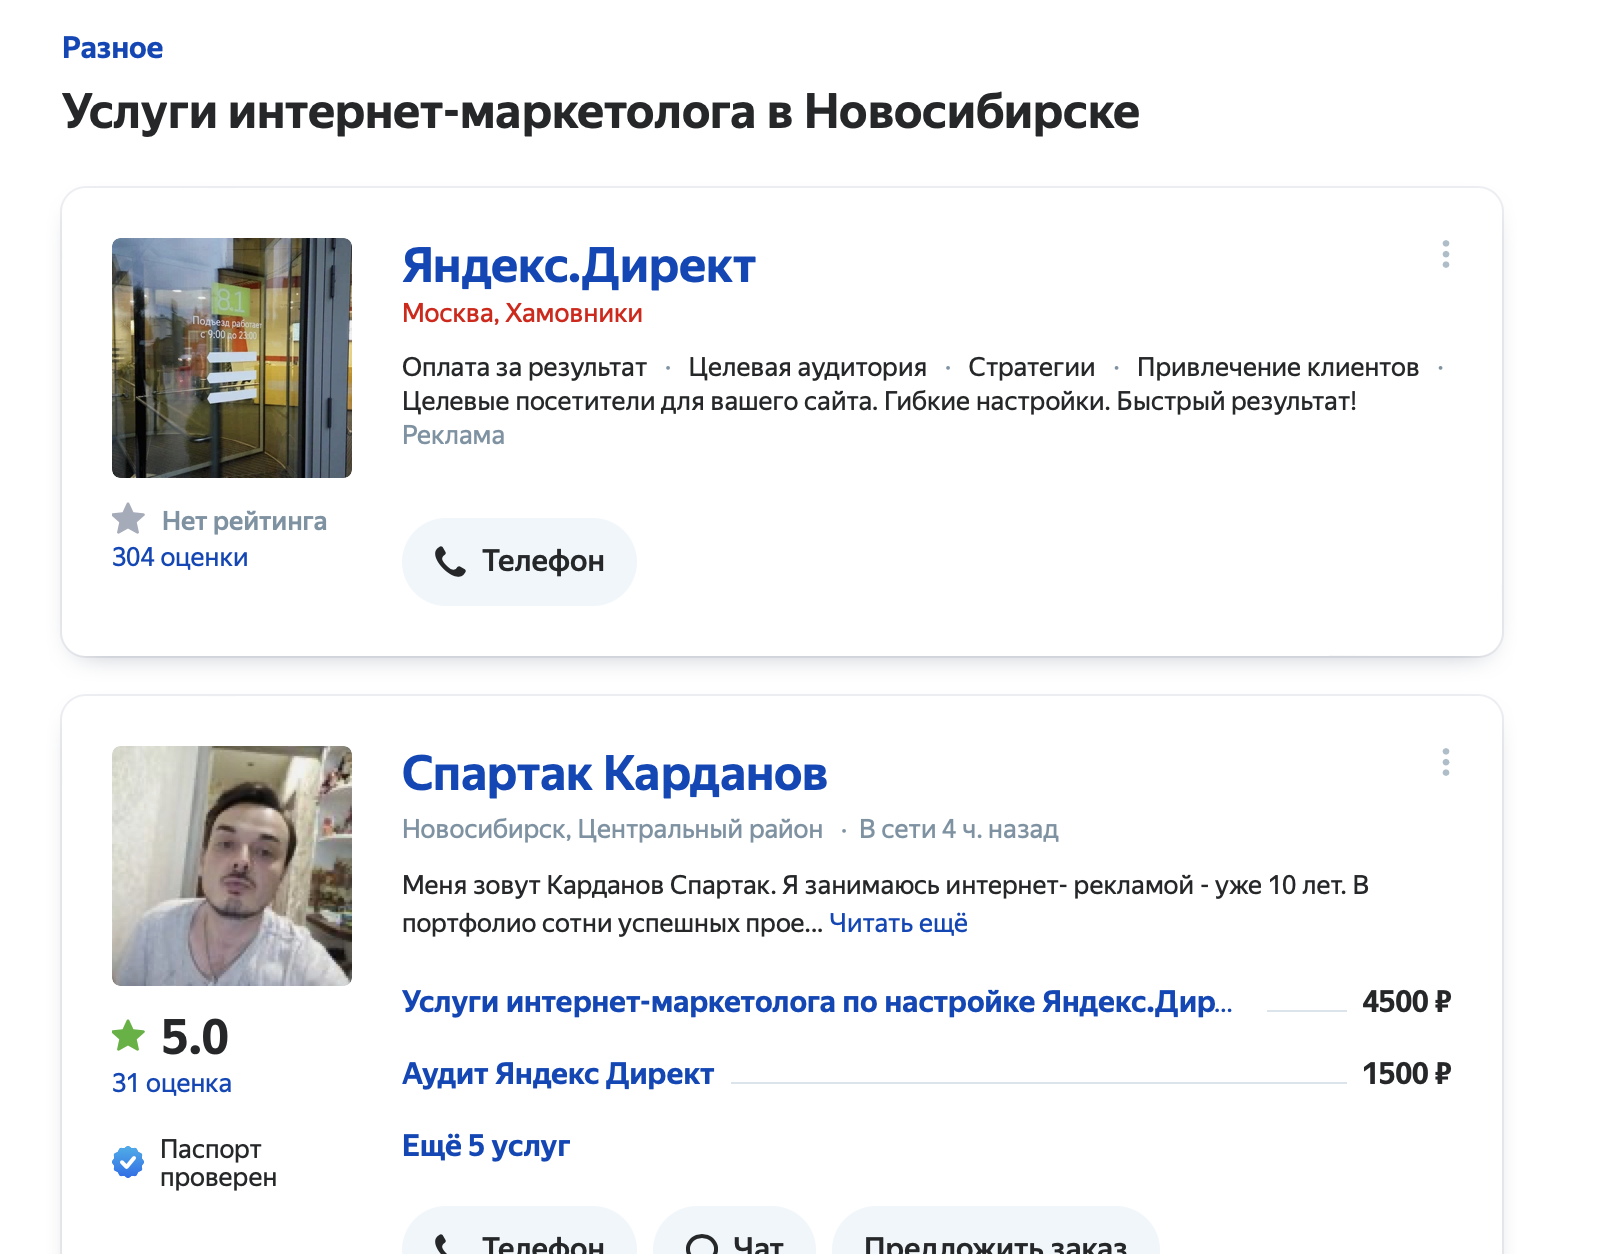Open the Разное category link
This screenshot has height=1254, width=1612.
click(112, 48)
